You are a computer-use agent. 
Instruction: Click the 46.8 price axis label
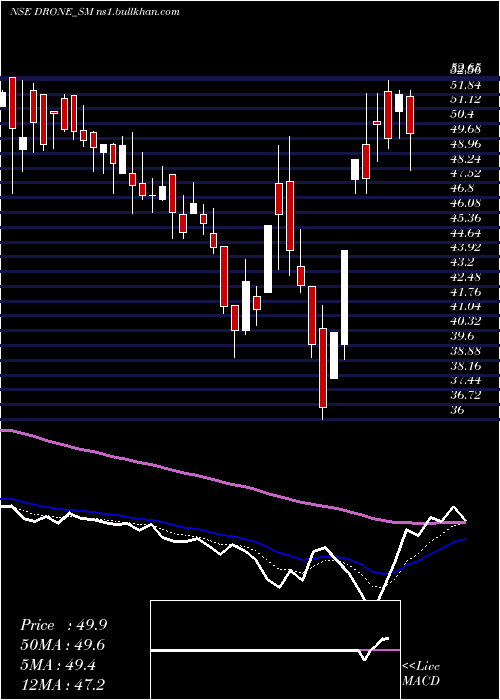click(x=462, y=188)
